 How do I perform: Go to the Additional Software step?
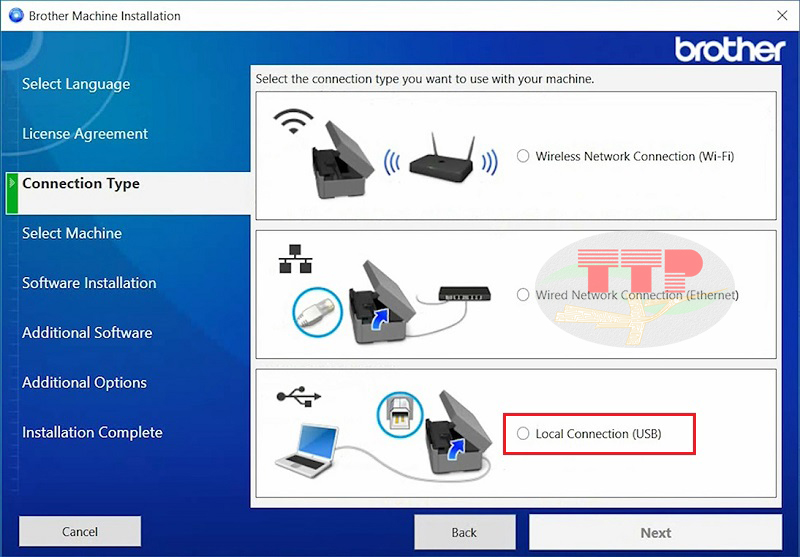tap(87, 333)
